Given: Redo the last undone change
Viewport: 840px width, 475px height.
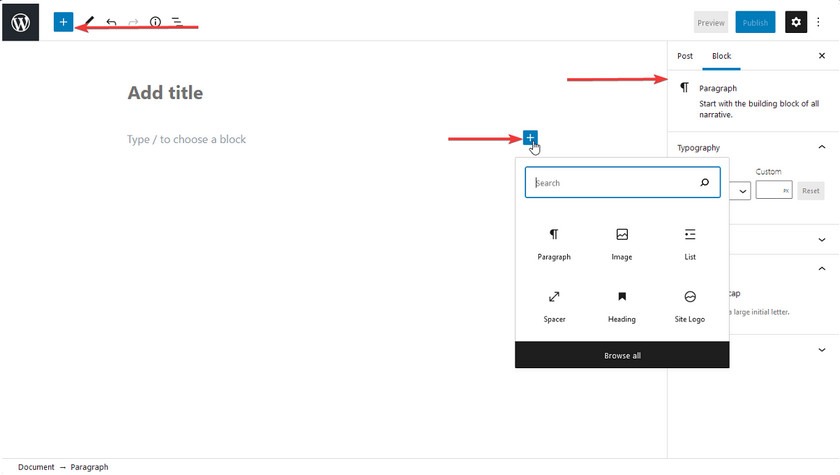Looking at the screenshot, I should point(133,22).
